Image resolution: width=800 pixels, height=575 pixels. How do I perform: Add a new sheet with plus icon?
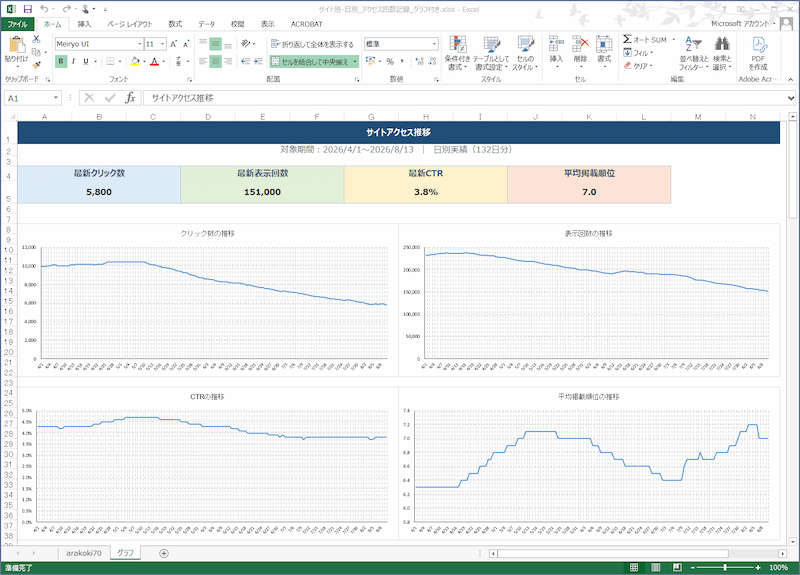pos(164,553)
